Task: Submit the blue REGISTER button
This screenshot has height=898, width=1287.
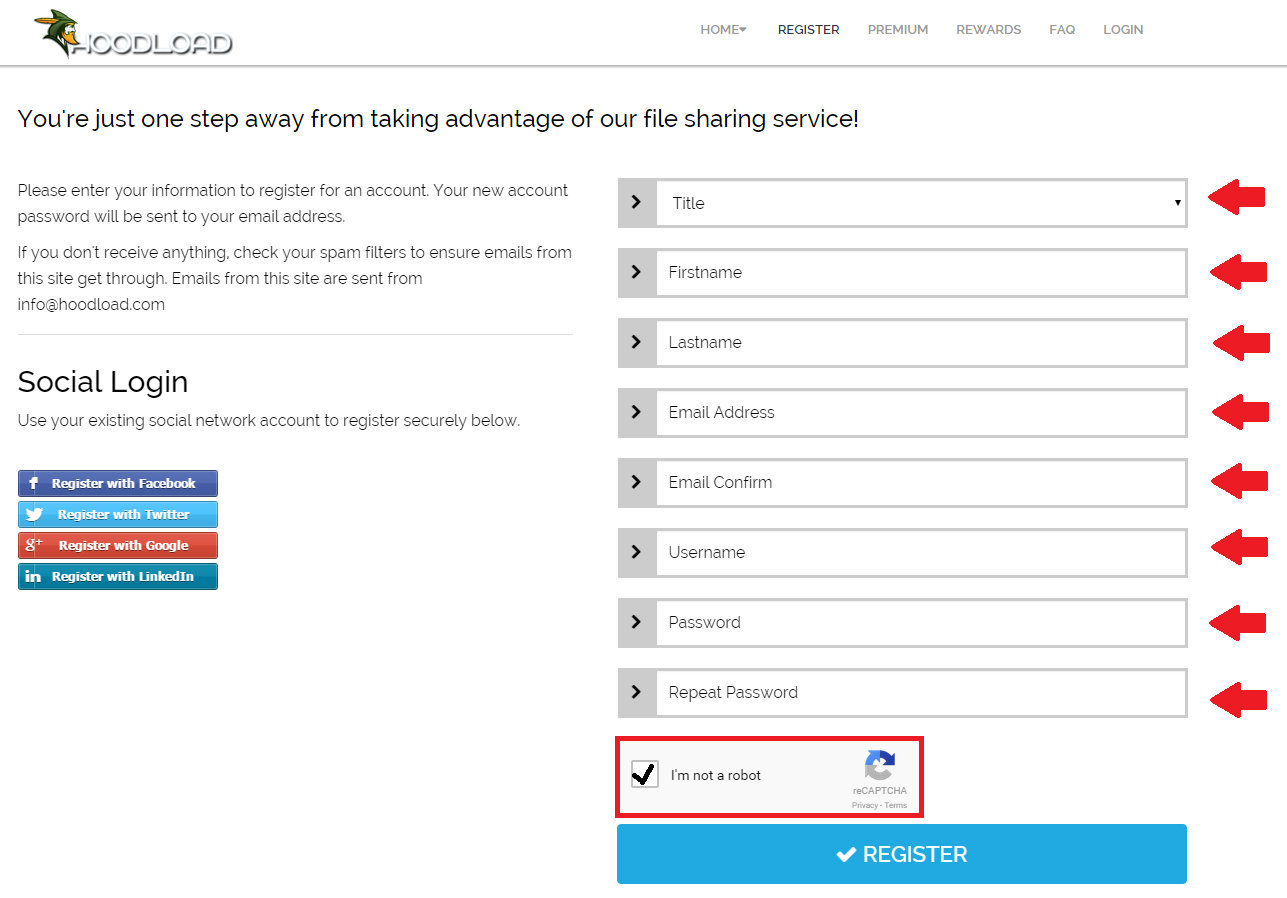Action: click(x=902, y=854)
